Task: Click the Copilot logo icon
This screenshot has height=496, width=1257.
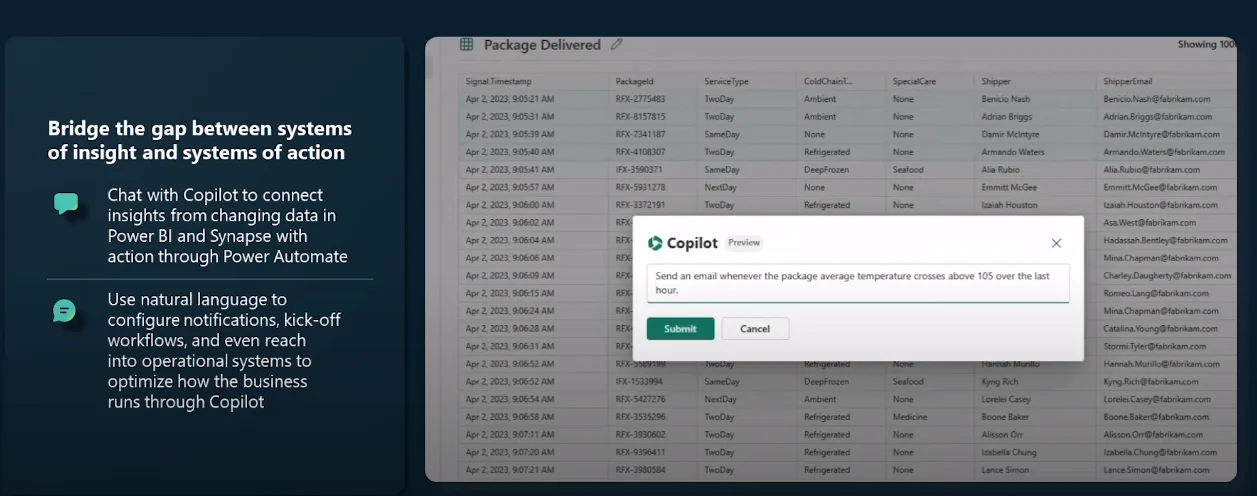Action: click(655, 243)
